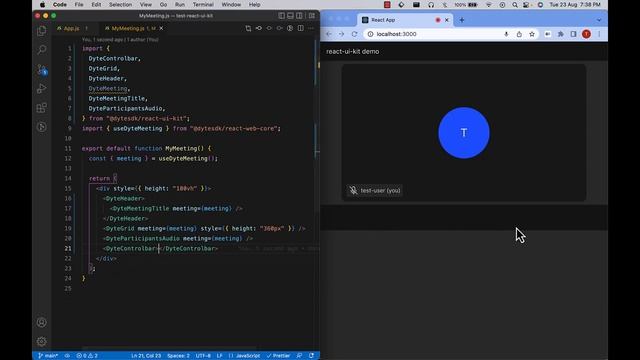Screen dimensions: 640x360
Task: Select the MyMeeting.js editor tab
Action: point(128,28)
